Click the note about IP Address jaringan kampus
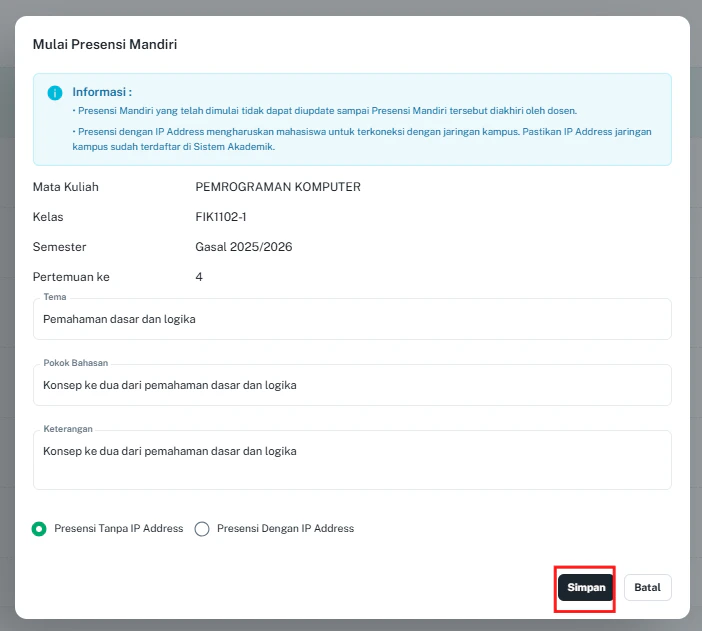This screenshot has width=702, height=631. [362, 139]
